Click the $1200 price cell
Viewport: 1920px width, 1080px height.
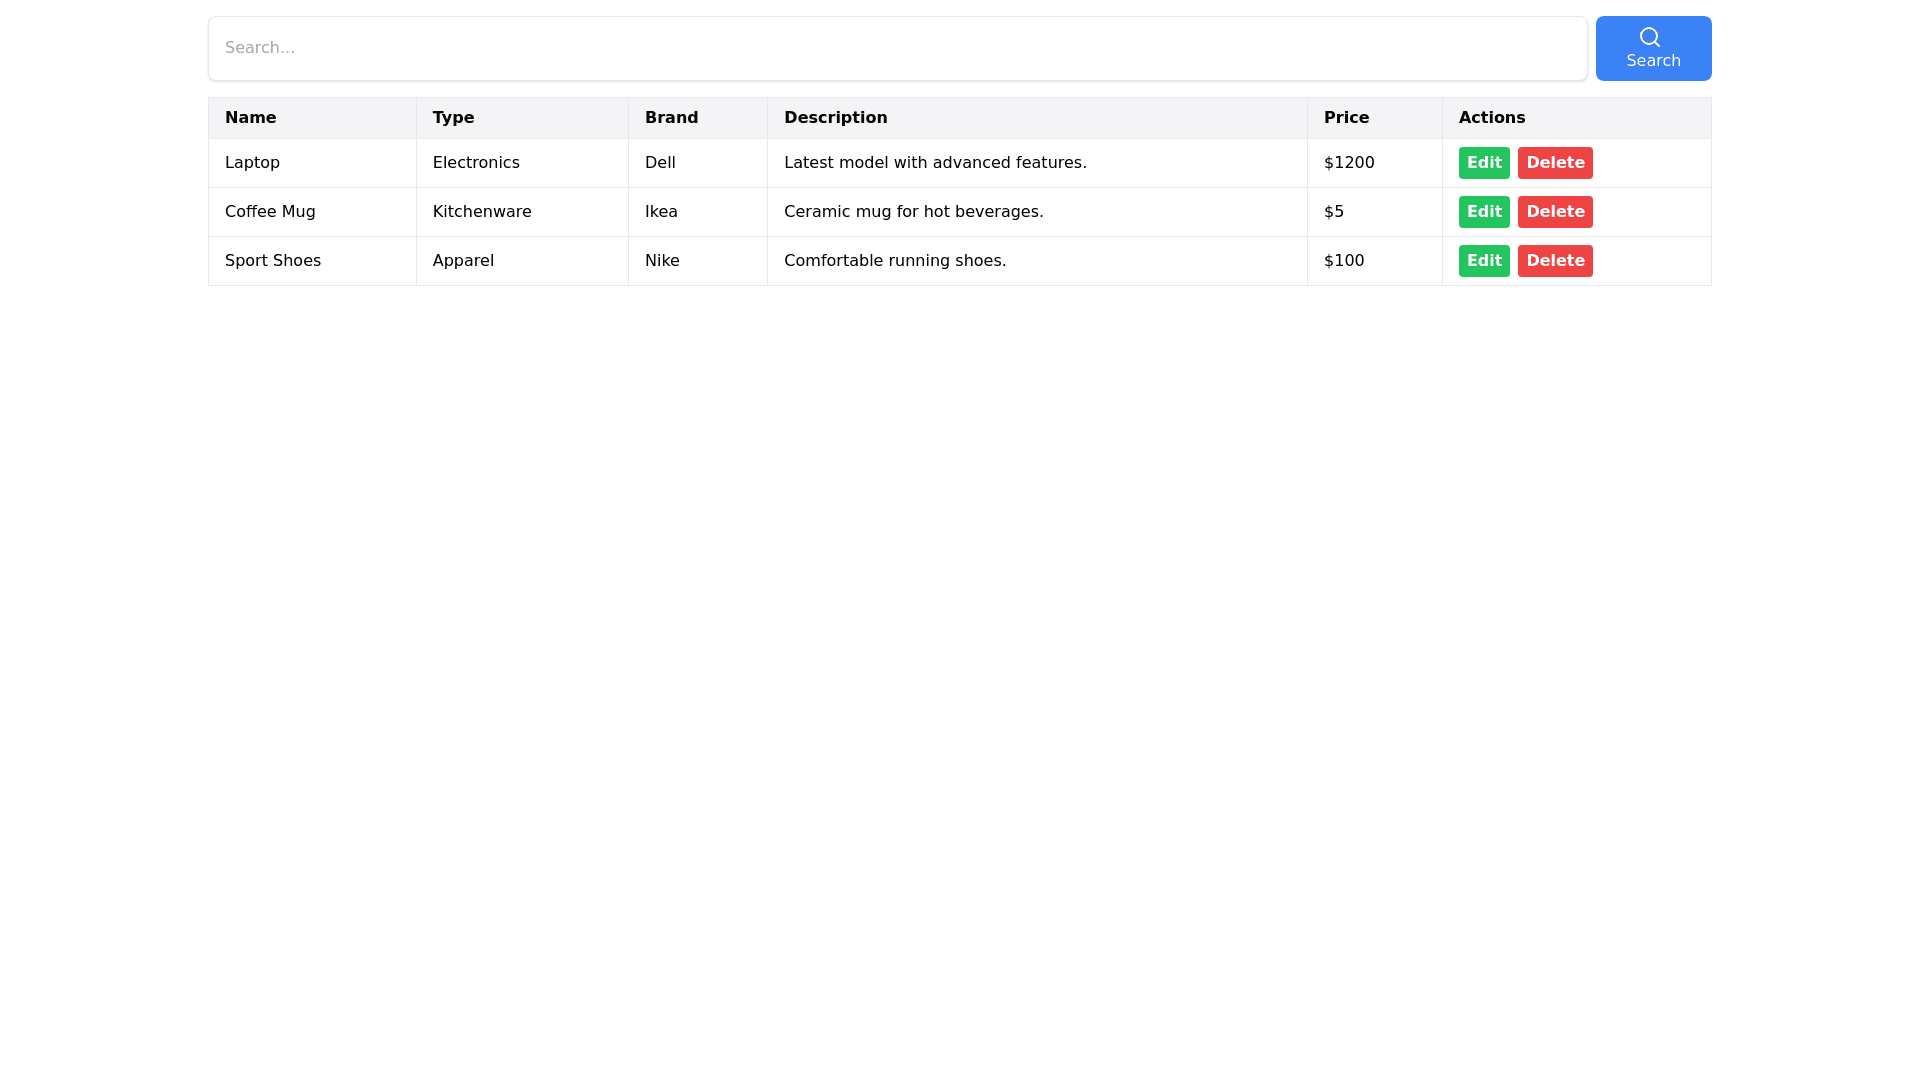pos(1349,163)
